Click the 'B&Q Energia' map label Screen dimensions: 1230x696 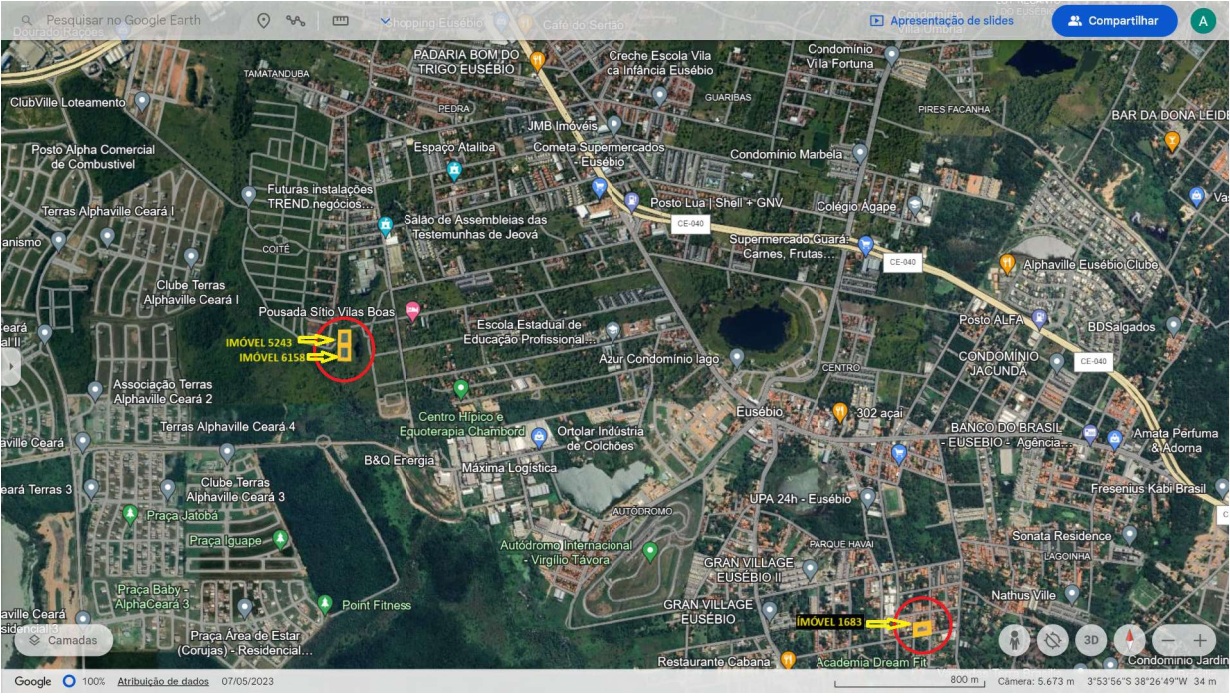pyautogui.click(x=400, y=460)
